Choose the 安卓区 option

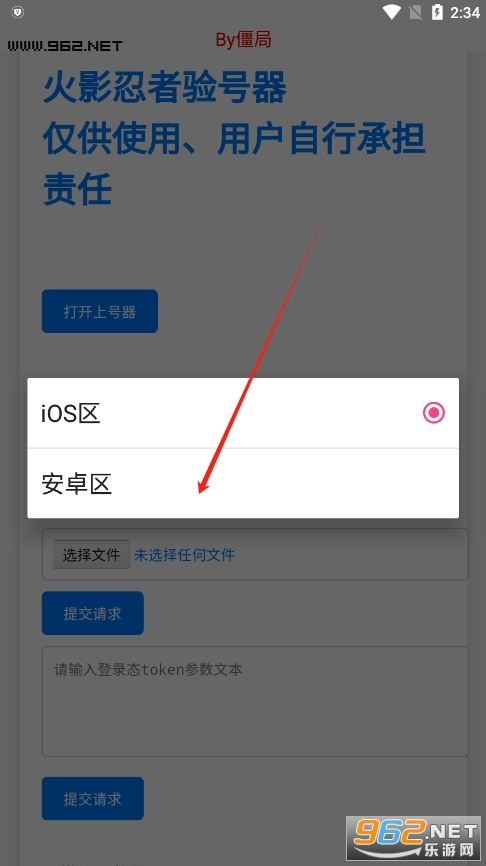(x=243, y=483)
